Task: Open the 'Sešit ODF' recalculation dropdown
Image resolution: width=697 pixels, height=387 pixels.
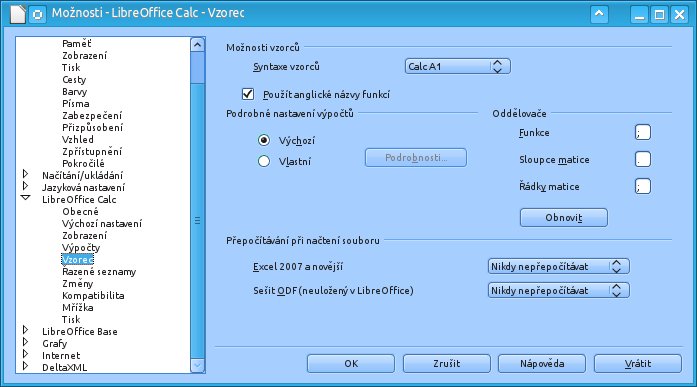Action: point(558,291)
